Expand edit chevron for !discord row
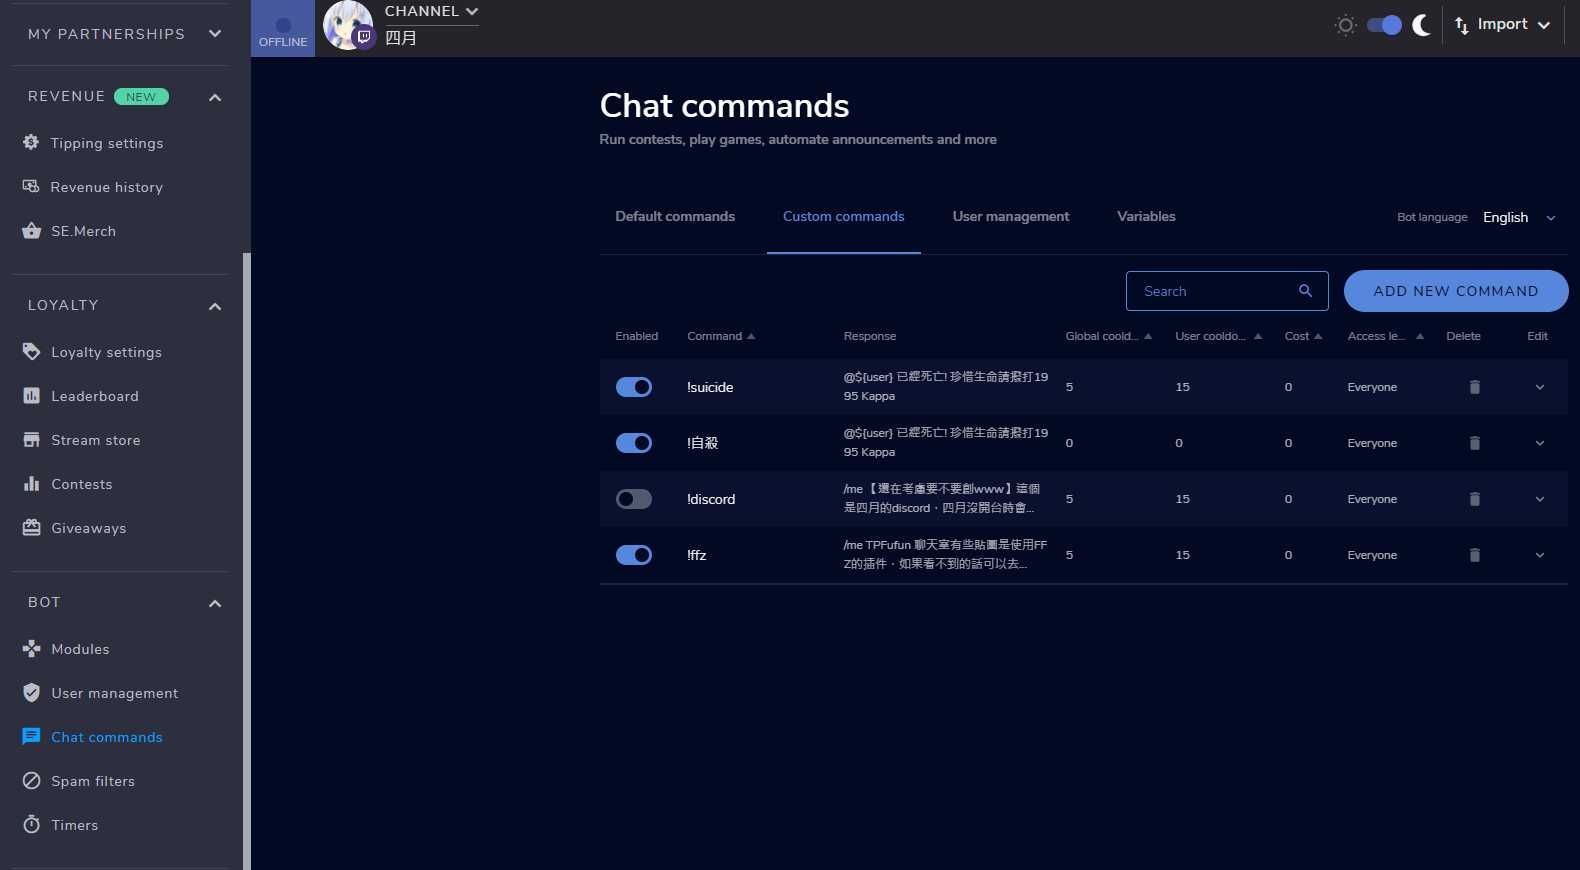The image size is (1580, 870). [1539, 499]
